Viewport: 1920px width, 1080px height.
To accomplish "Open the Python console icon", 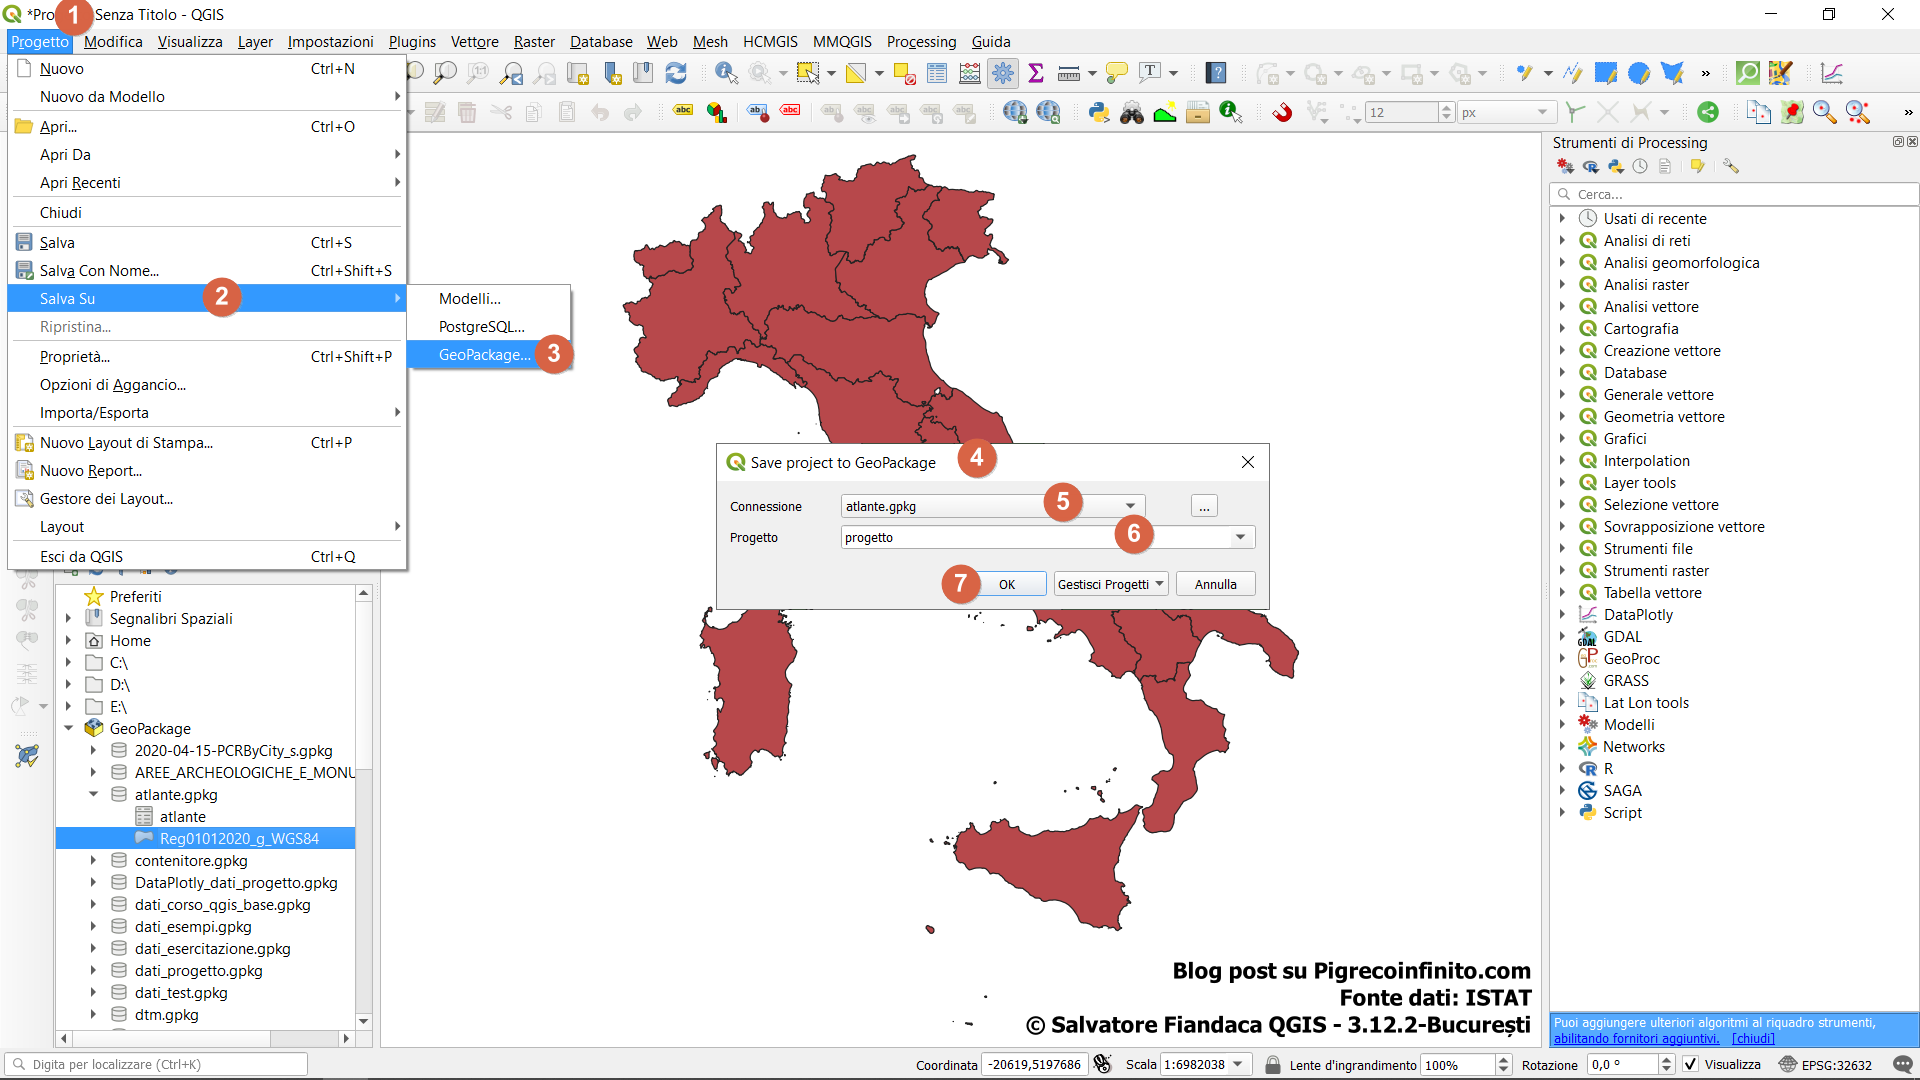I will pos(1099,112).
